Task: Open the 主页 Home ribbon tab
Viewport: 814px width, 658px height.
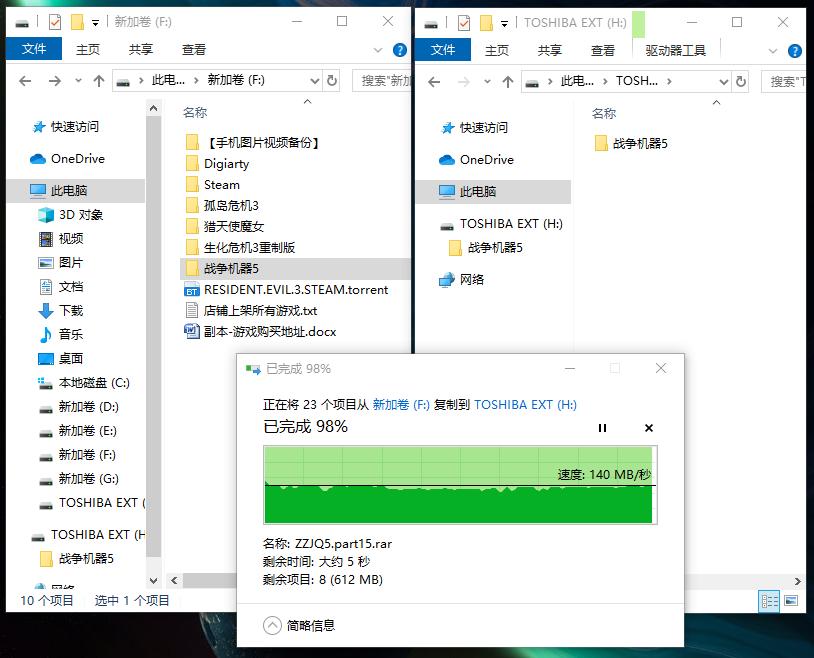Action: click(89, 49)
